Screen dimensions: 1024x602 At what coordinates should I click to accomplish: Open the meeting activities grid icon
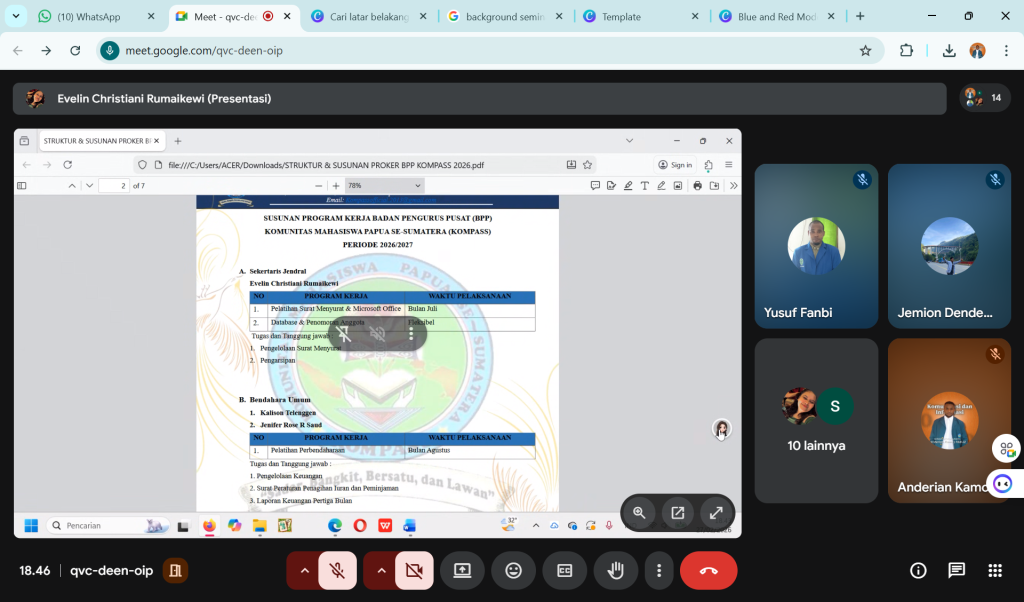point(994,570)
